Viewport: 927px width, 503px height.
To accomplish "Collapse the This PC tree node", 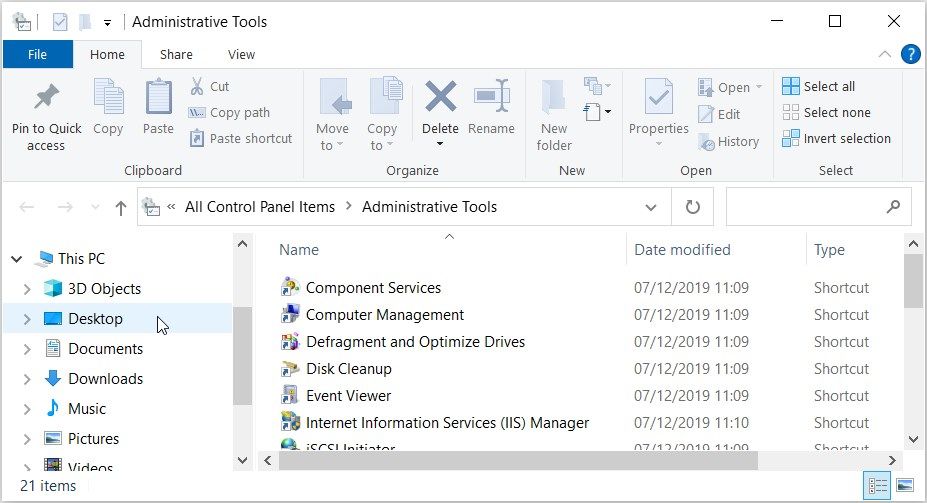I will tap(17, 259).
